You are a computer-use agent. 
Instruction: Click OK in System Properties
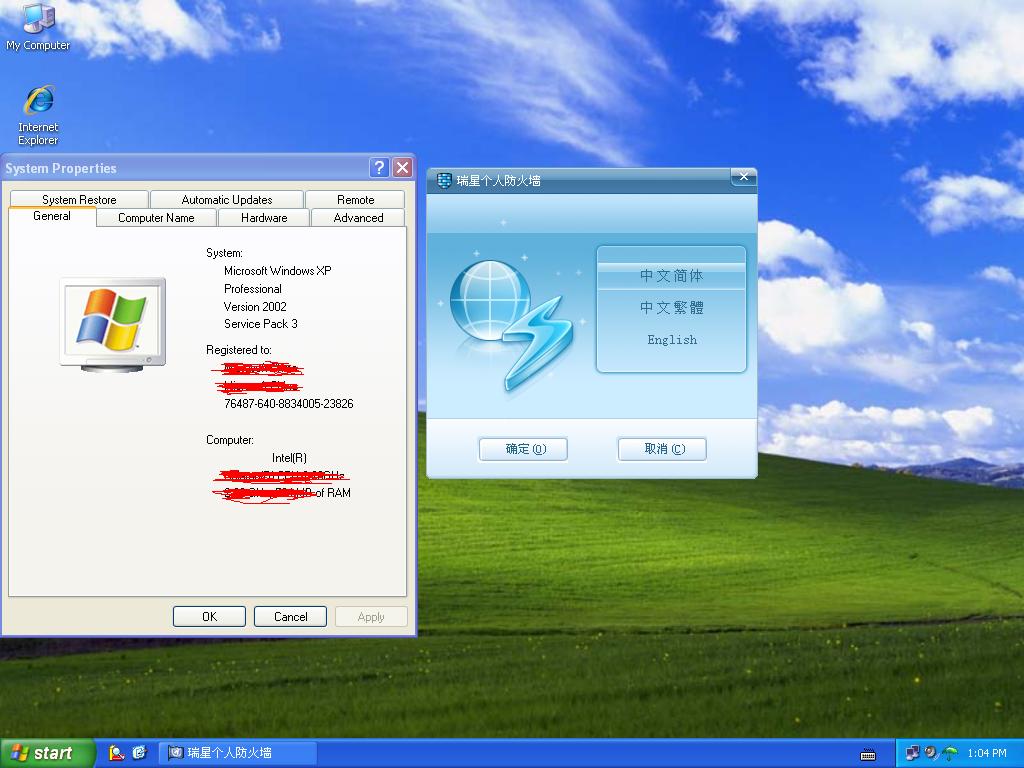[x=210, y=616]
